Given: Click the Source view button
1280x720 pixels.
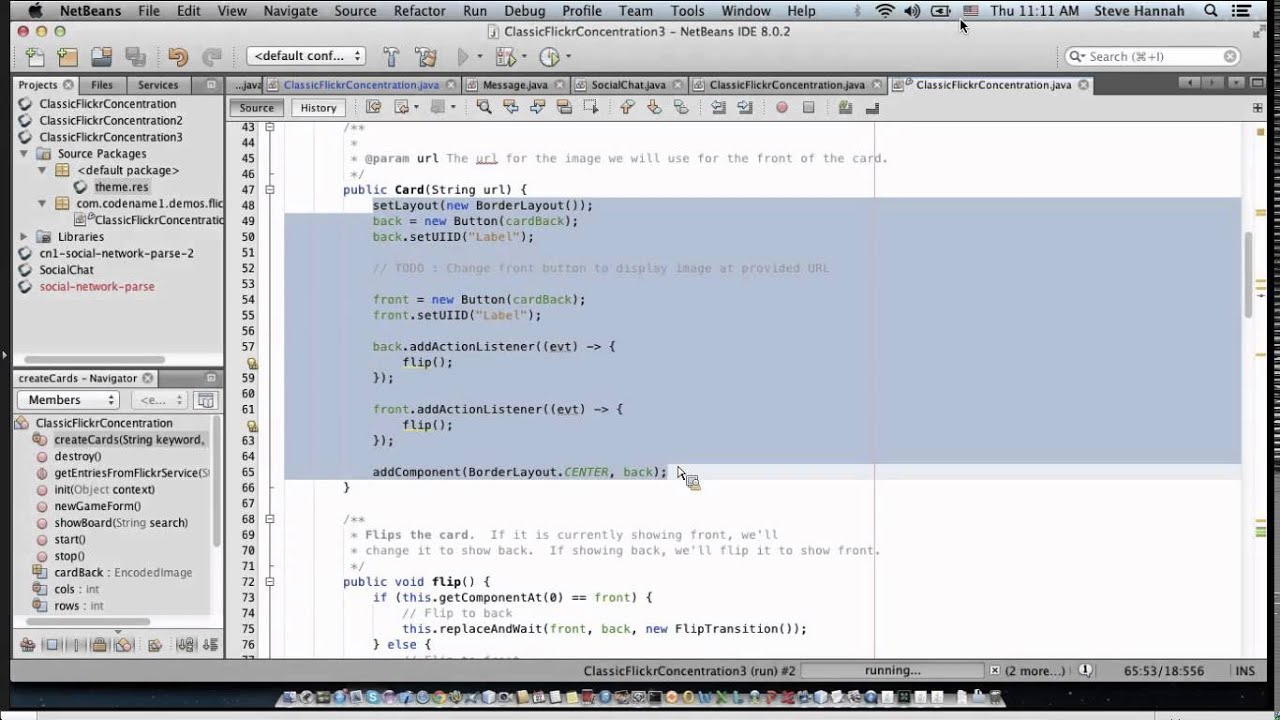Looking at the screenshot, I should [256, 108].
